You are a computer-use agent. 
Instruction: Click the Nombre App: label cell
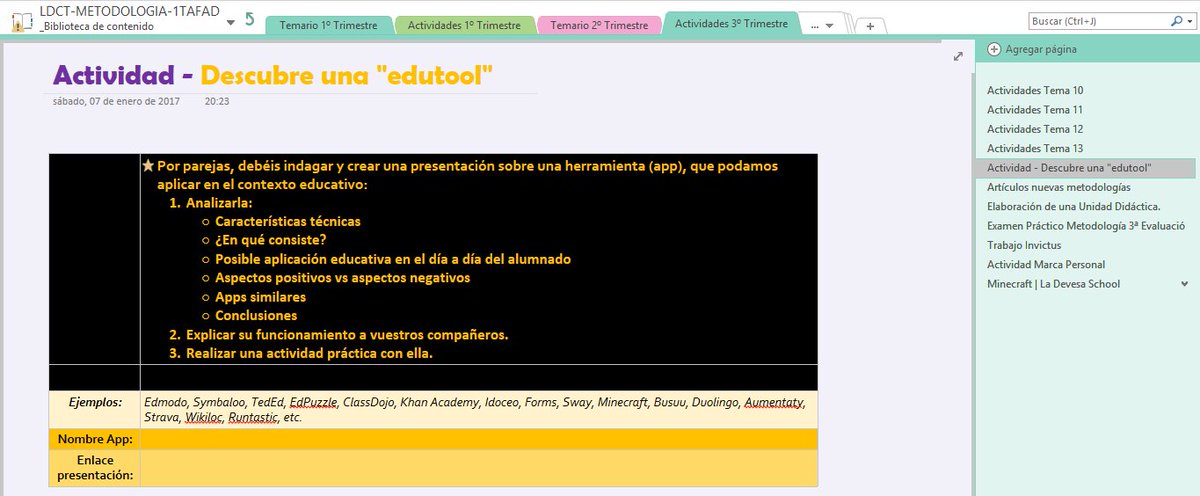(95, 439)
